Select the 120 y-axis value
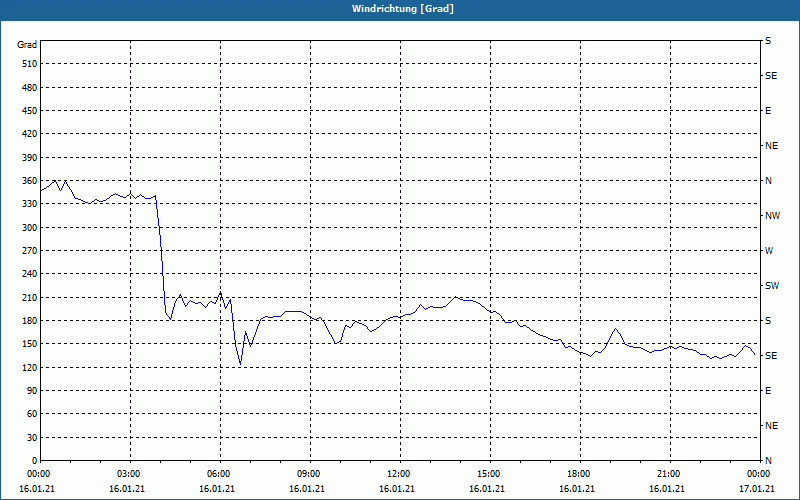 point(30,367)
